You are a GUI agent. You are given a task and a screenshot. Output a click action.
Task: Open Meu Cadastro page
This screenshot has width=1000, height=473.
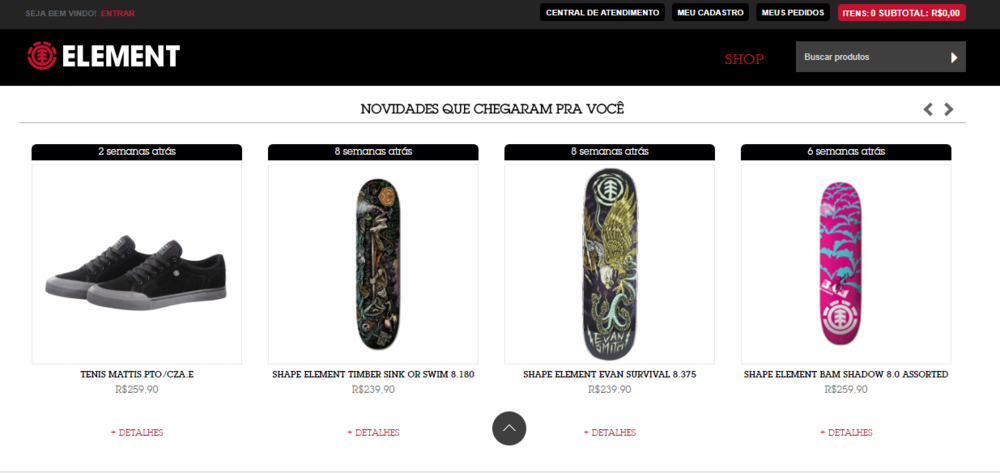(x=710, y=13)
